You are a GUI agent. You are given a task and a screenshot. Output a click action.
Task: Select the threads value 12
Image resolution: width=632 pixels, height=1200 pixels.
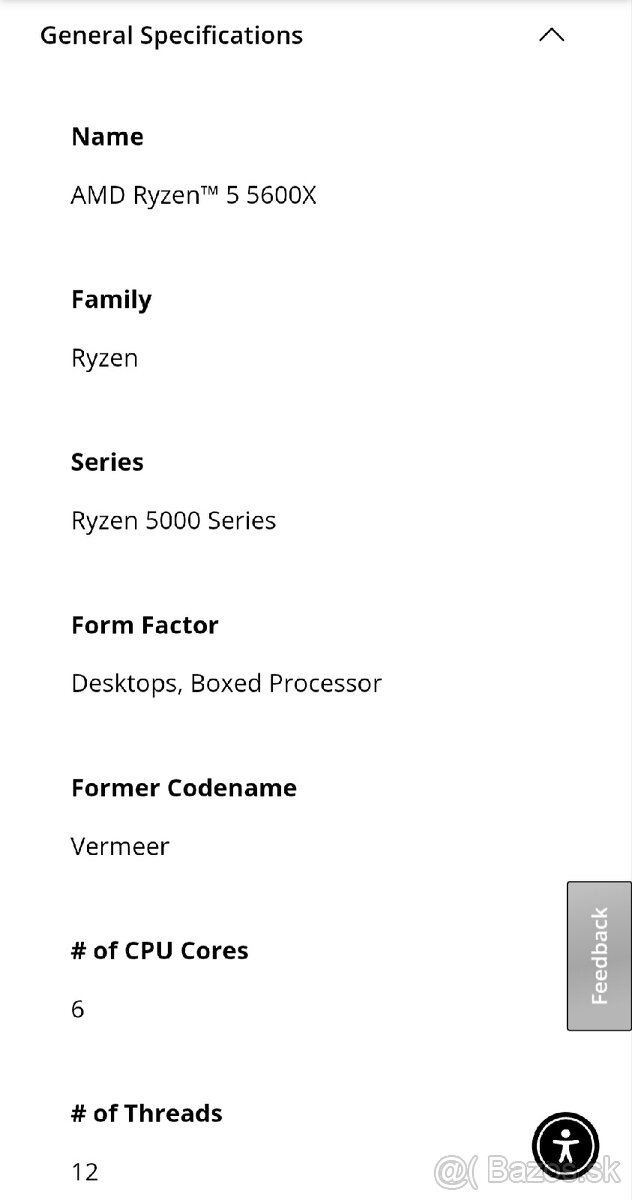click(85, 1171)
